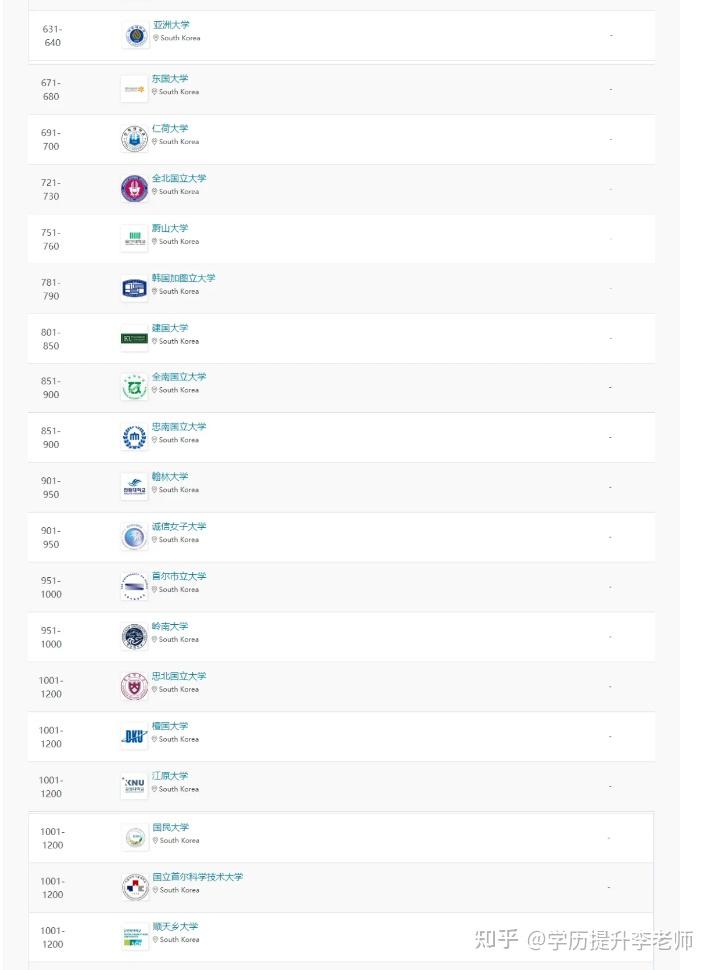This screenshot has width=711, height=970.
Task: Click the 仁荷大学 round crest logo
Action: point(134,139)
